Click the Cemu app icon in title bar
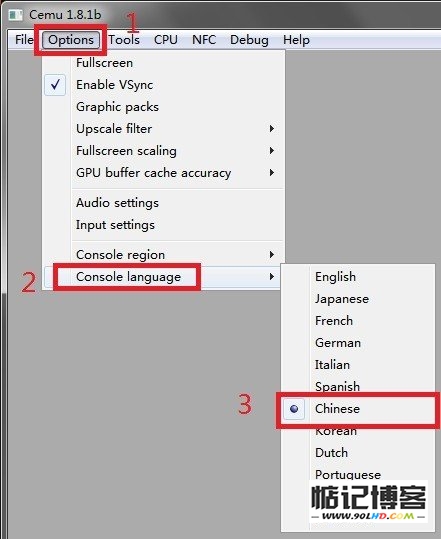441x539 pixels. click(x=16, y=15)
